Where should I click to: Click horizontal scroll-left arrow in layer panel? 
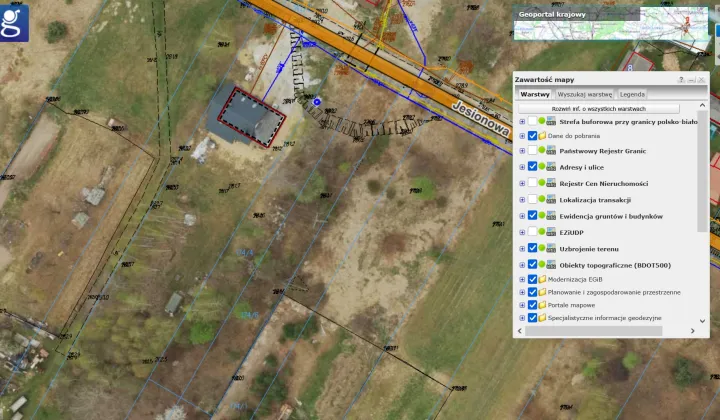[x=520, y=330]
